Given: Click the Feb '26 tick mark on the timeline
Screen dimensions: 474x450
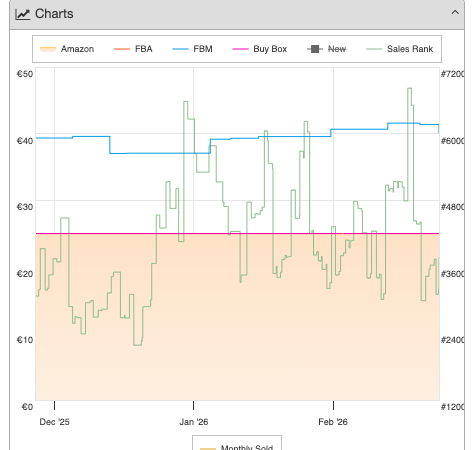Looking at the screenshot, I should tap(333, 405).
